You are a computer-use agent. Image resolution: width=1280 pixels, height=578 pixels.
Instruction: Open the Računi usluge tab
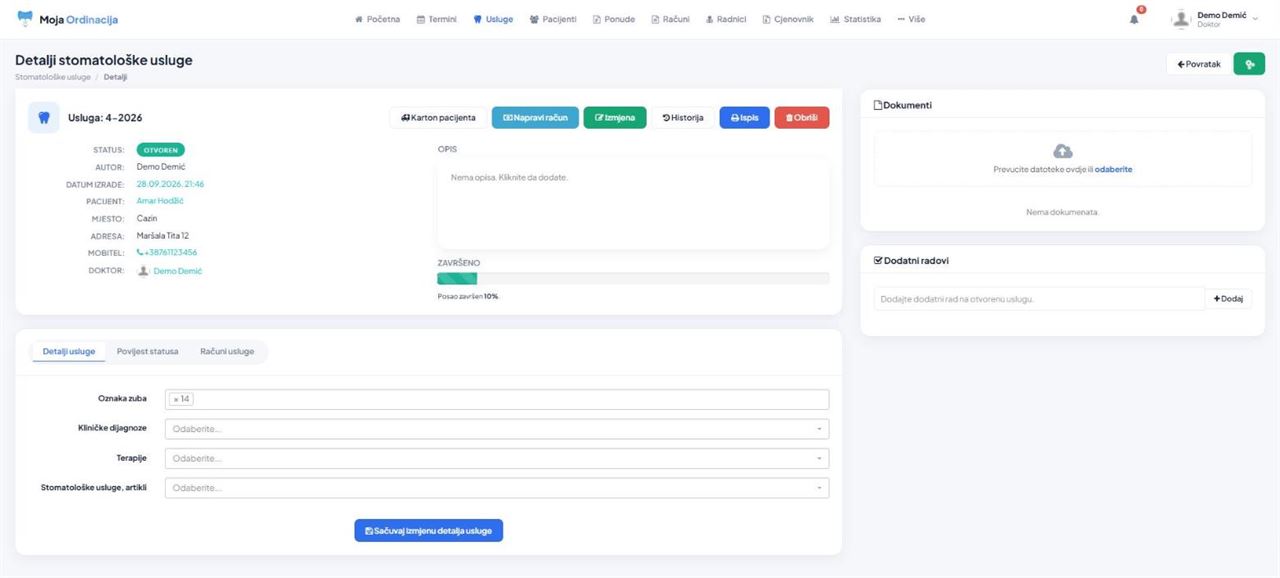tap(227, 352)
